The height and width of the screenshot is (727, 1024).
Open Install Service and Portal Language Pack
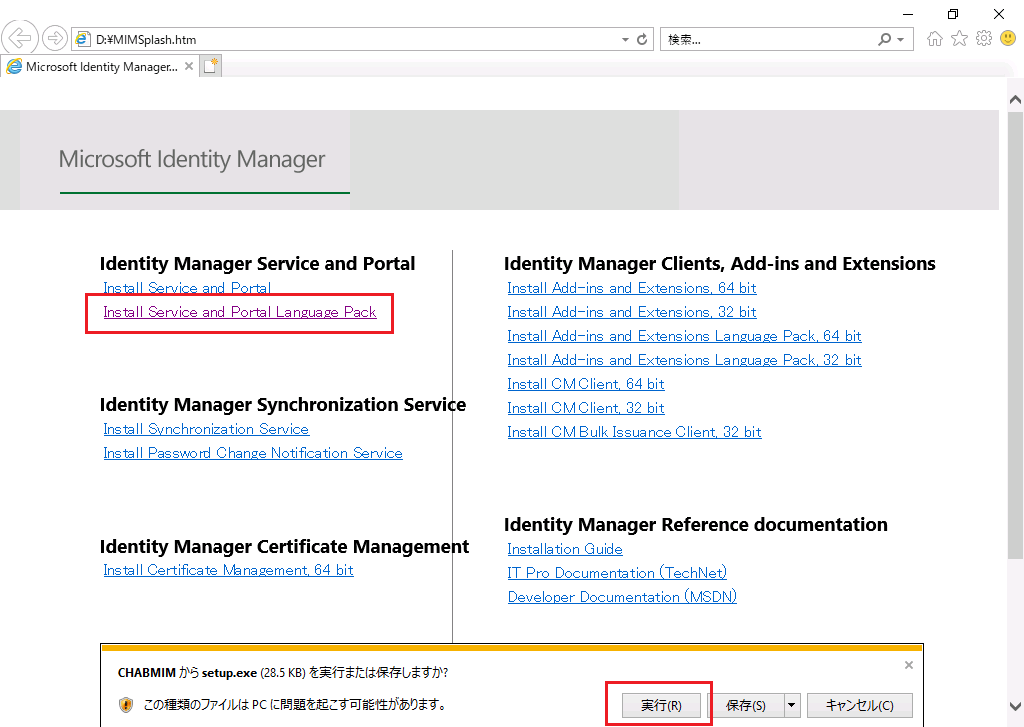240,312
